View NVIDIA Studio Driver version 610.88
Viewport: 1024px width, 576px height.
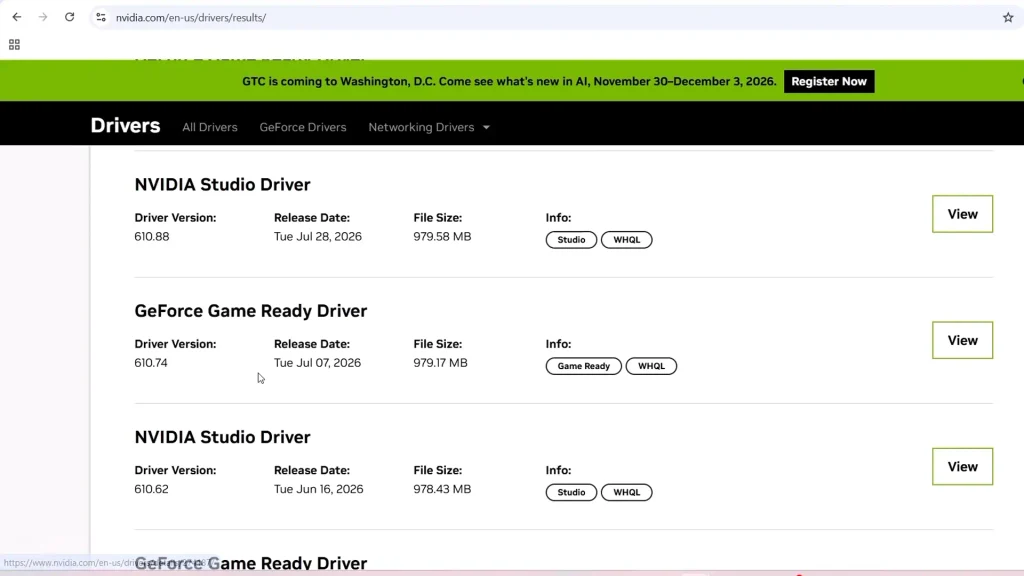pyautogui.click(x=962, y=214)
